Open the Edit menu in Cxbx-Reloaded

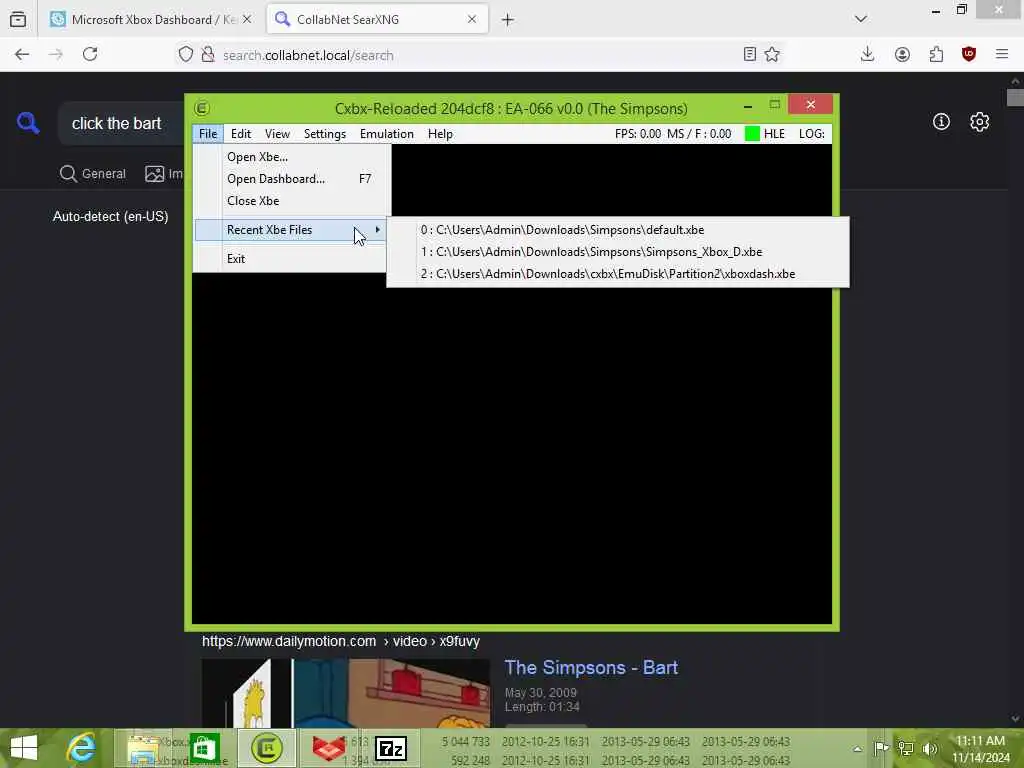[241, 134]
